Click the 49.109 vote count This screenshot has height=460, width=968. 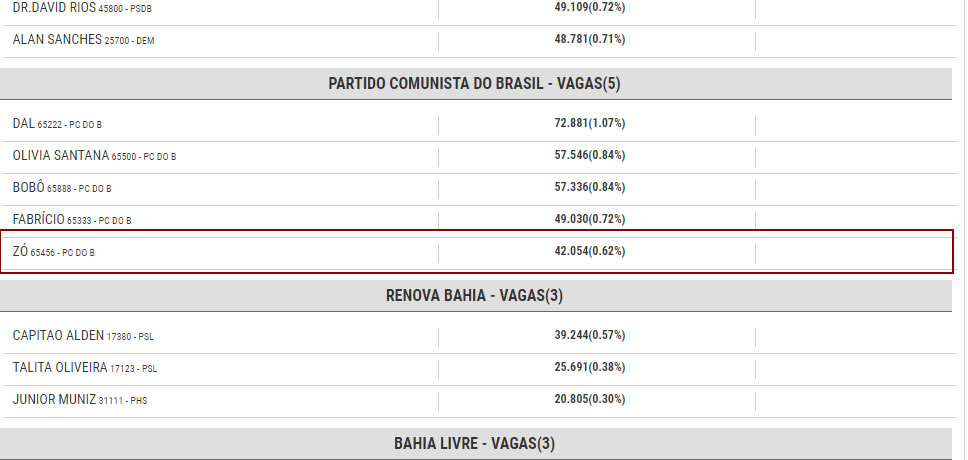click(x=590, y=8)
